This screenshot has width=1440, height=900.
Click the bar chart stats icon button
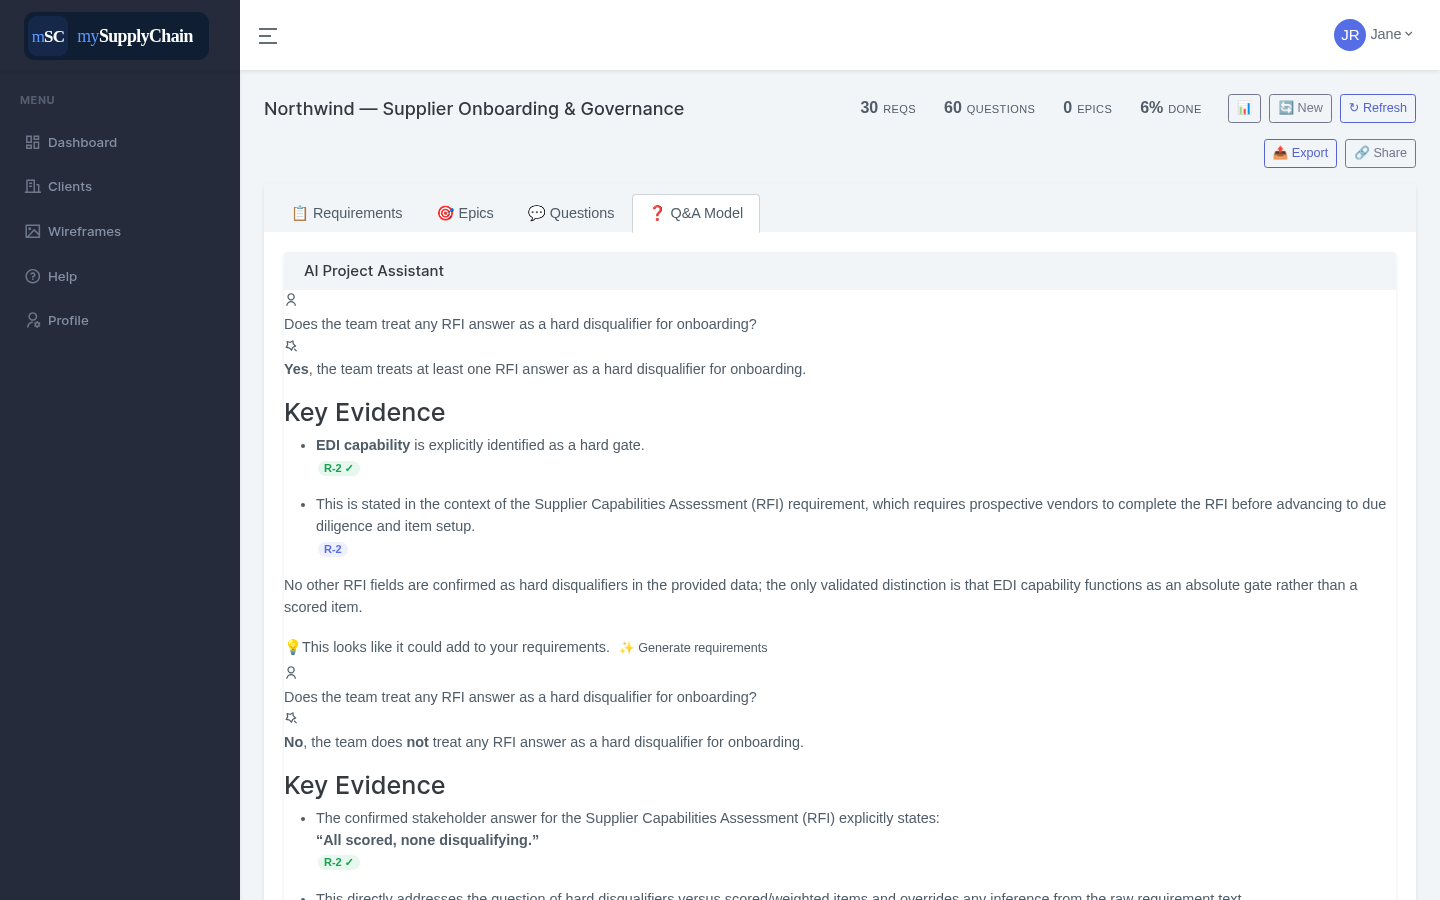(x=1244, y=108)
